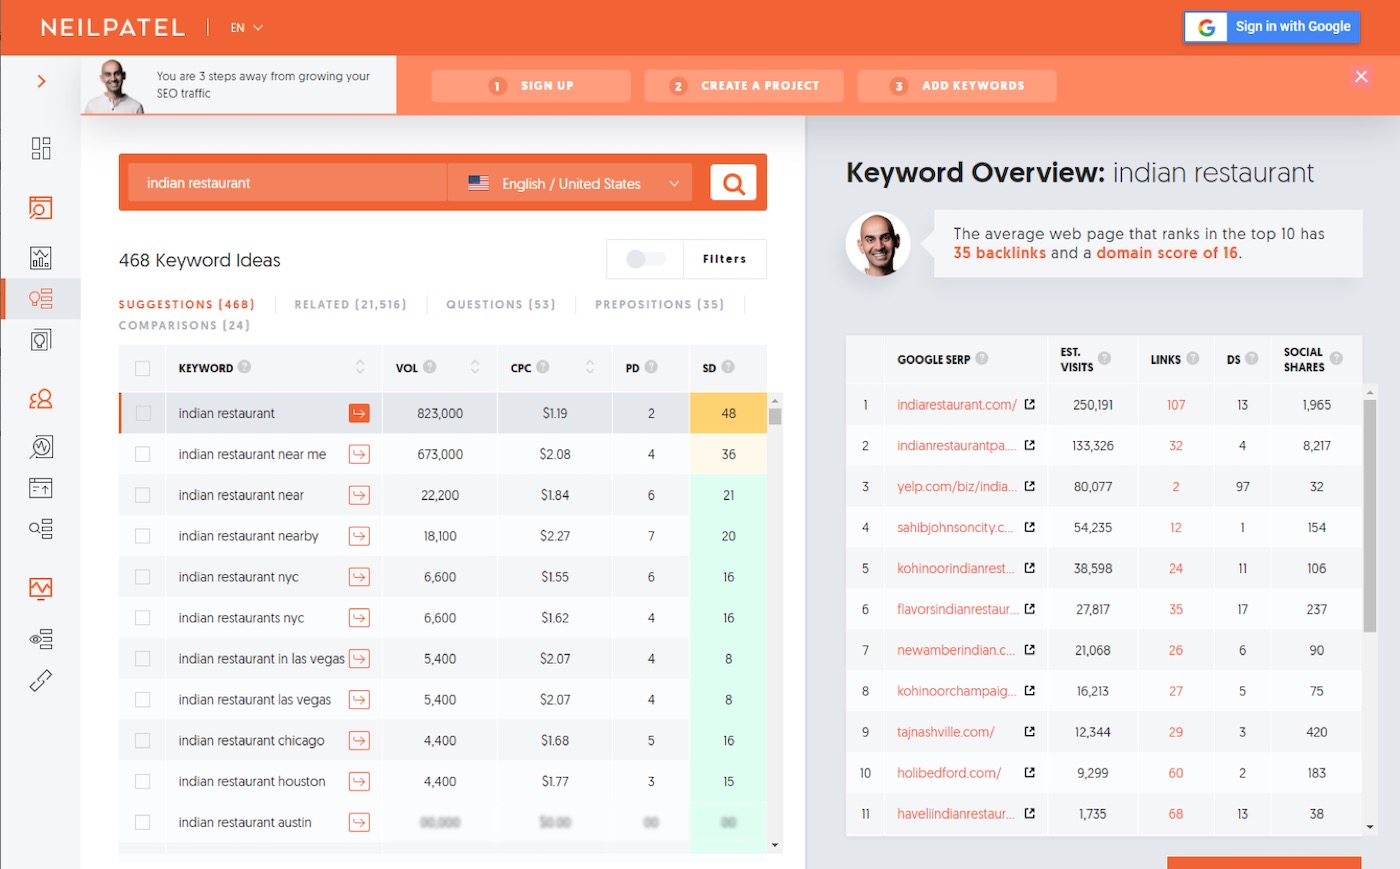Click the help icon next to PD header
This screenshot has height=869, width=1400.
pyautogui.click(x=651, y=367)
